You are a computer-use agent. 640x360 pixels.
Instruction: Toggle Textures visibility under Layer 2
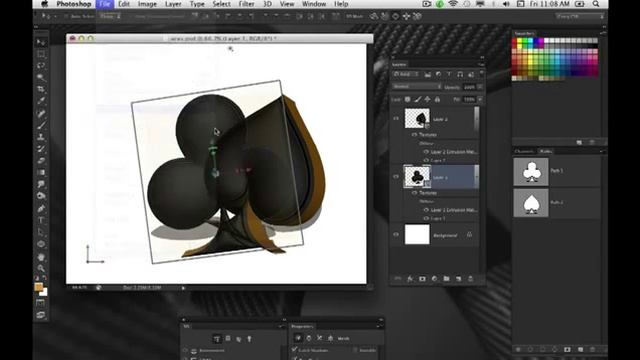point(414,134)
